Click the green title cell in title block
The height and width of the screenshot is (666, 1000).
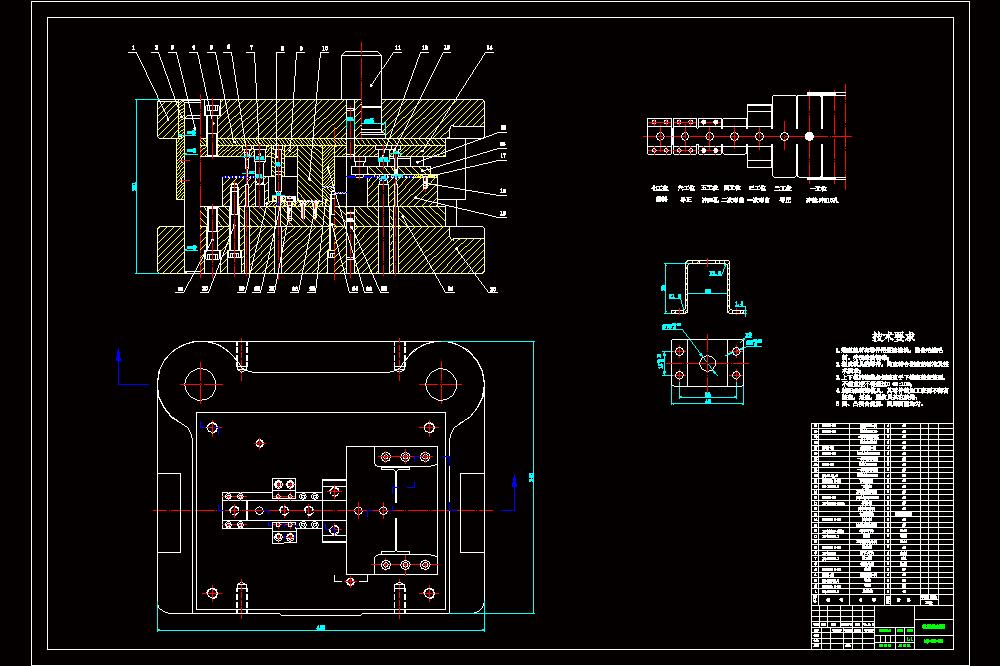pos(934,626)
